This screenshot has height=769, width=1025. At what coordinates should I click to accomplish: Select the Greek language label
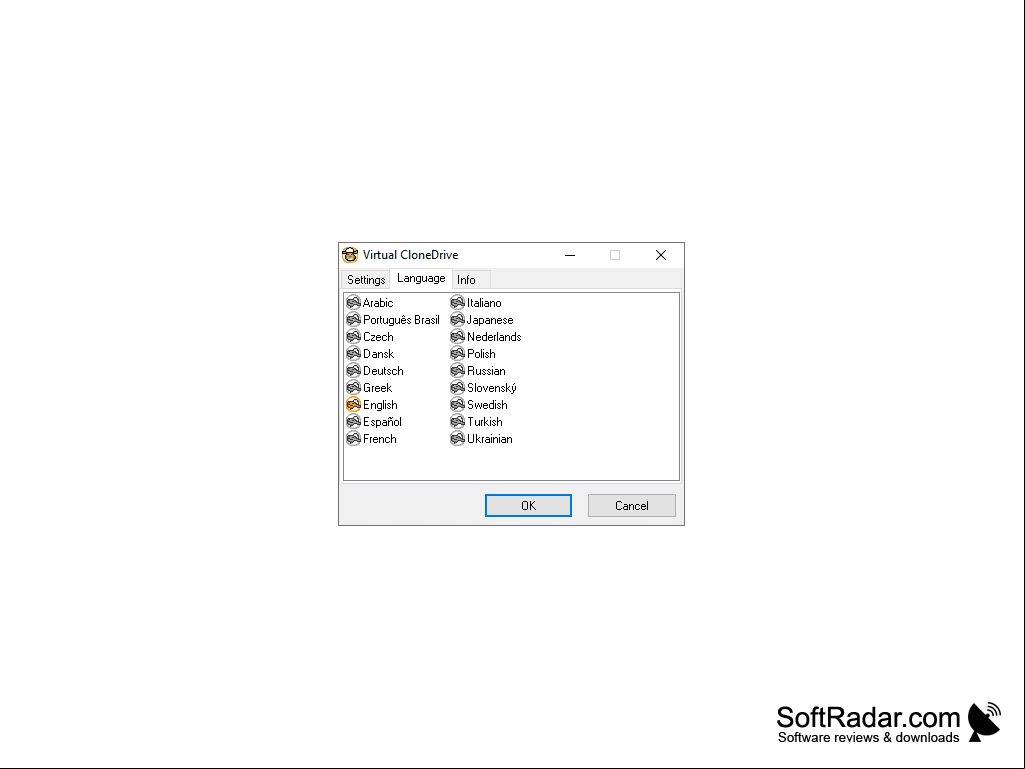click(x=377, y=388)
